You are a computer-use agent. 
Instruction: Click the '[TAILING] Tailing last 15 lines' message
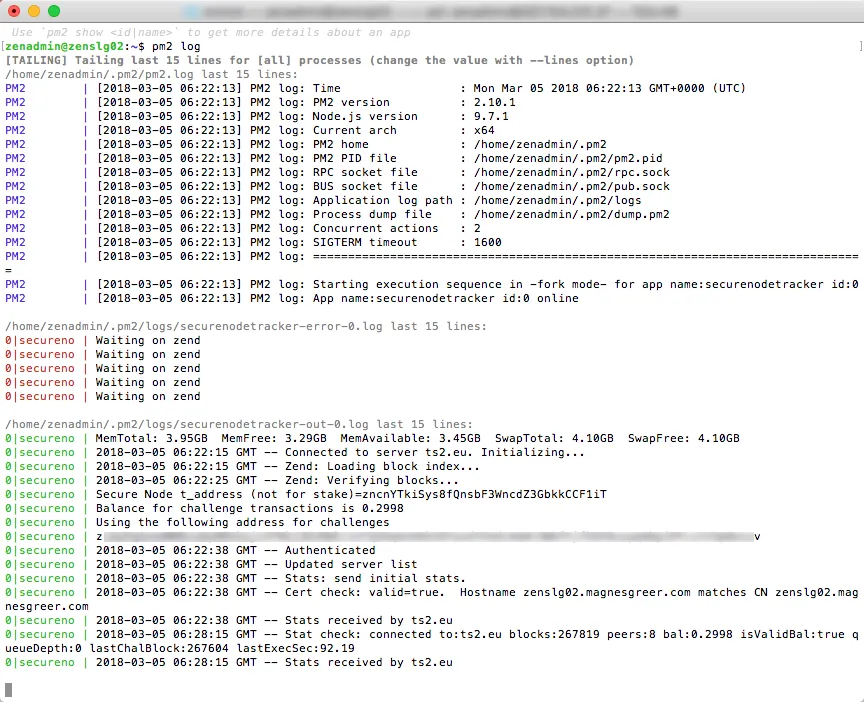[320, 60]
